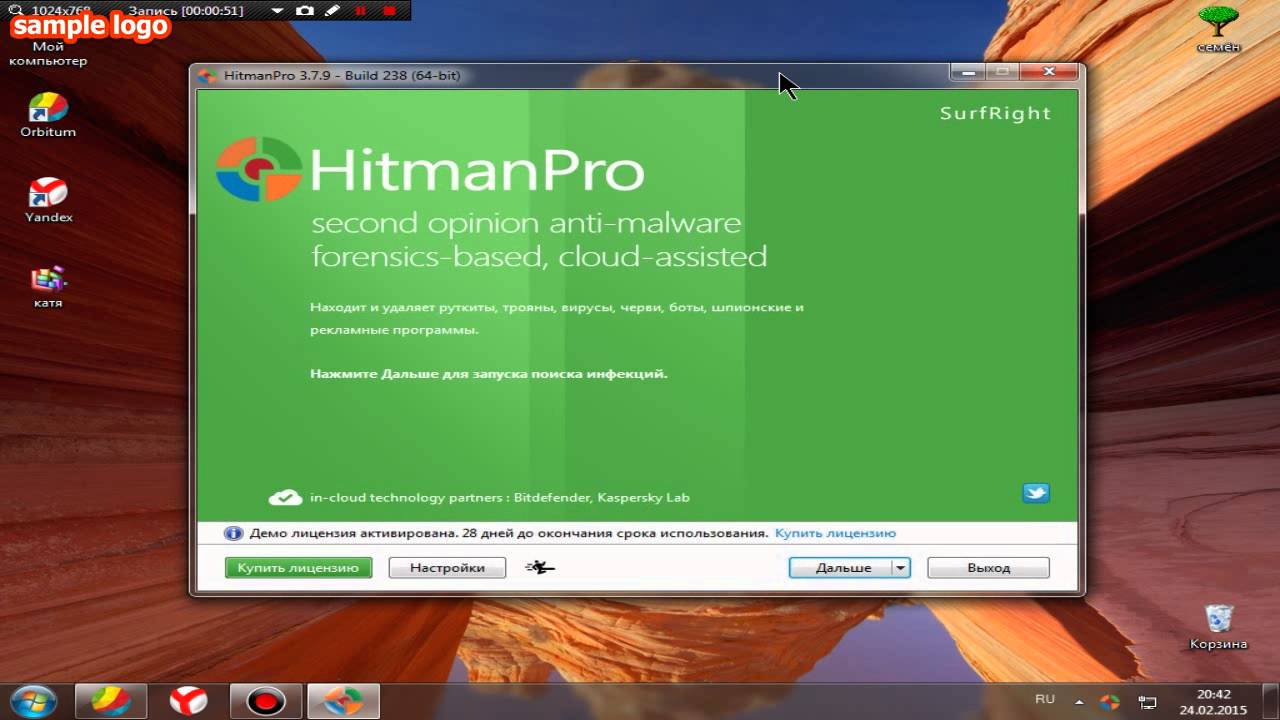Expand the Дальше button dropdown arrow
Image resolution: width=1280 pixels, height=720 pixels.
point(900,568)
